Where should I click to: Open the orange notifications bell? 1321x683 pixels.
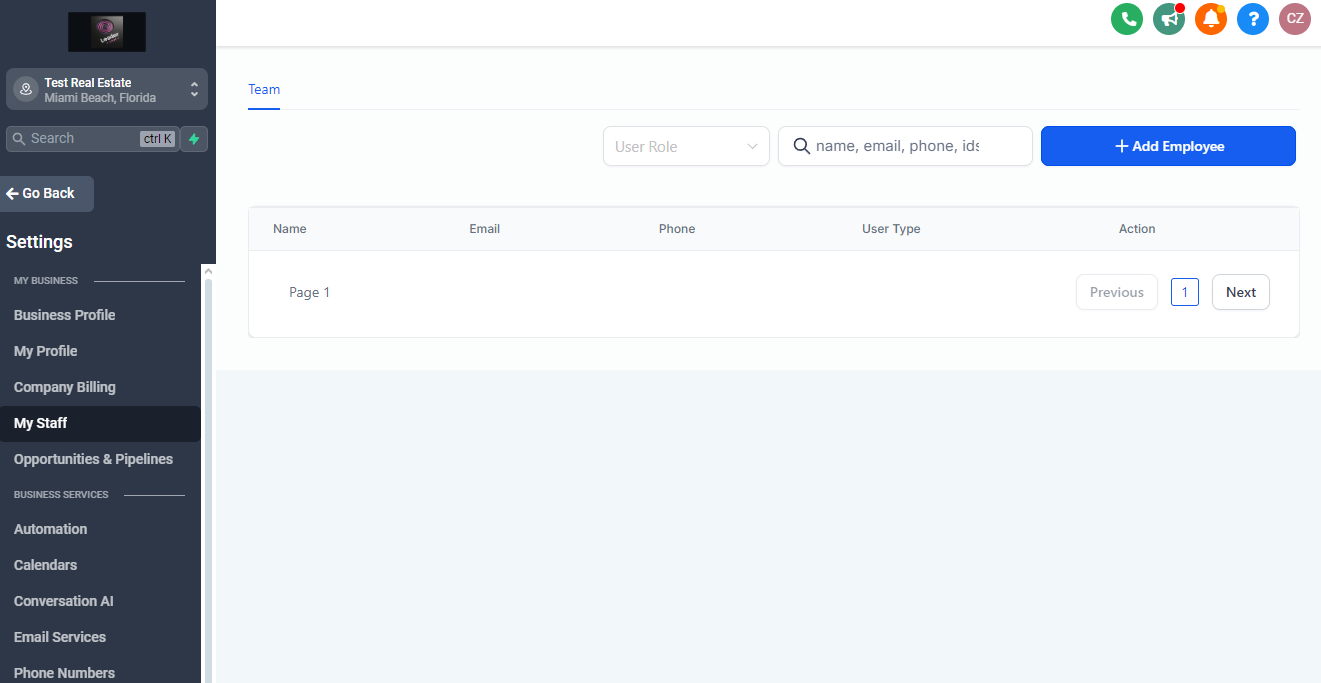pos(1211,19)
